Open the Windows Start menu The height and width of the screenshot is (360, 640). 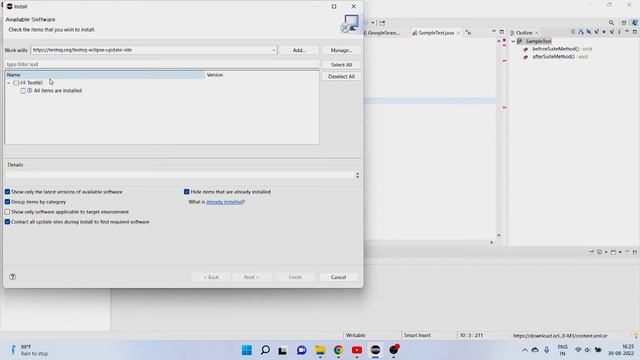247,350
